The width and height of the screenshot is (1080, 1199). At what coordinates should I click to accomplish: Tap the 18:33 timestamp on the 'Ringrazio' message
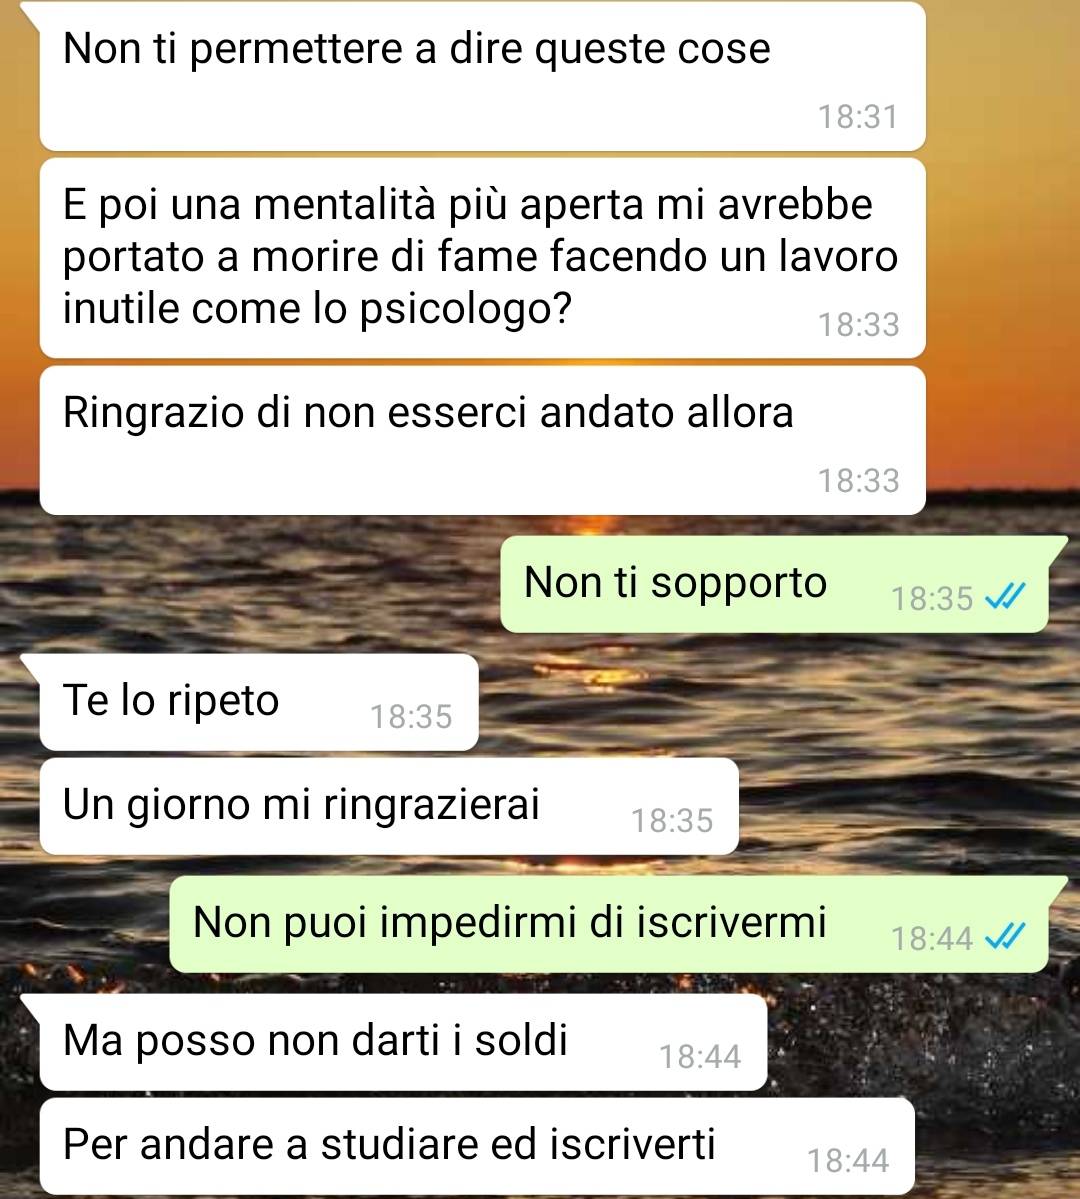coord(858,481)
